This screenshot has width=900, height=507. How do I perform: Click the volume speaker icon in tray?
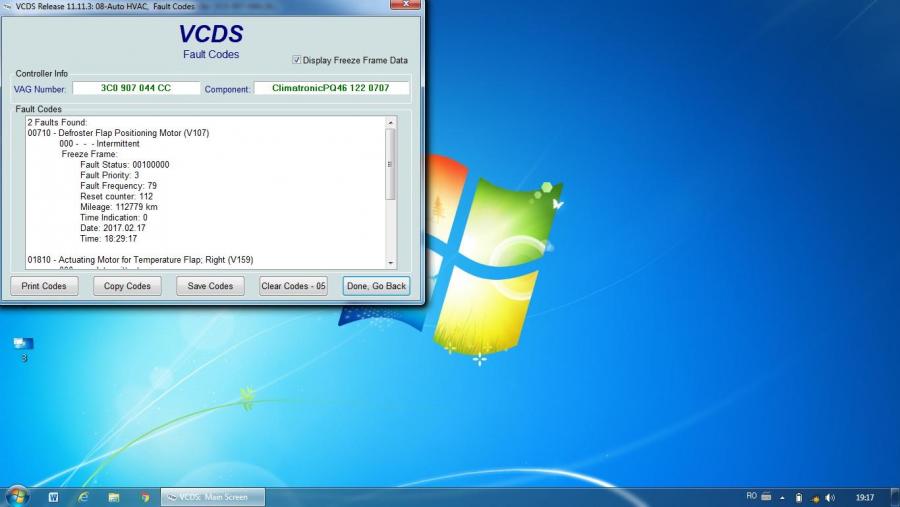[x=832, y=497]
